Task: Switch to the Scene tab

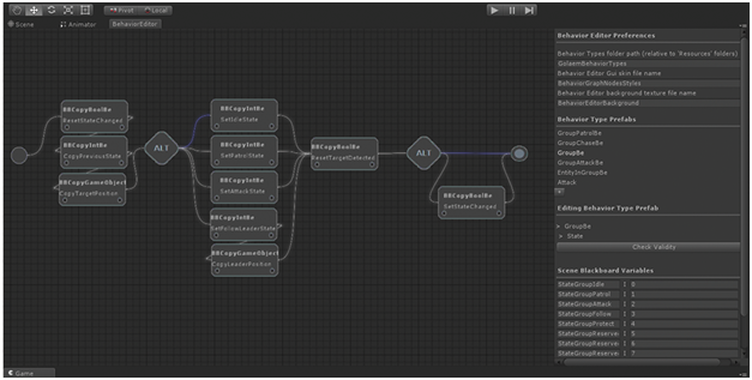Action: pyautogui.click(x=21, y=24)
